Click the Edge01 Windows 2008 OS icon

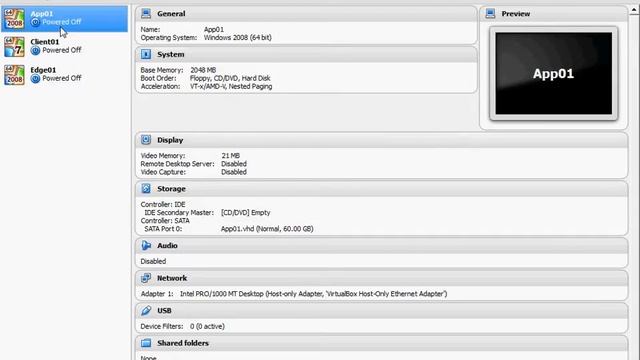click(x=14, y=75)
